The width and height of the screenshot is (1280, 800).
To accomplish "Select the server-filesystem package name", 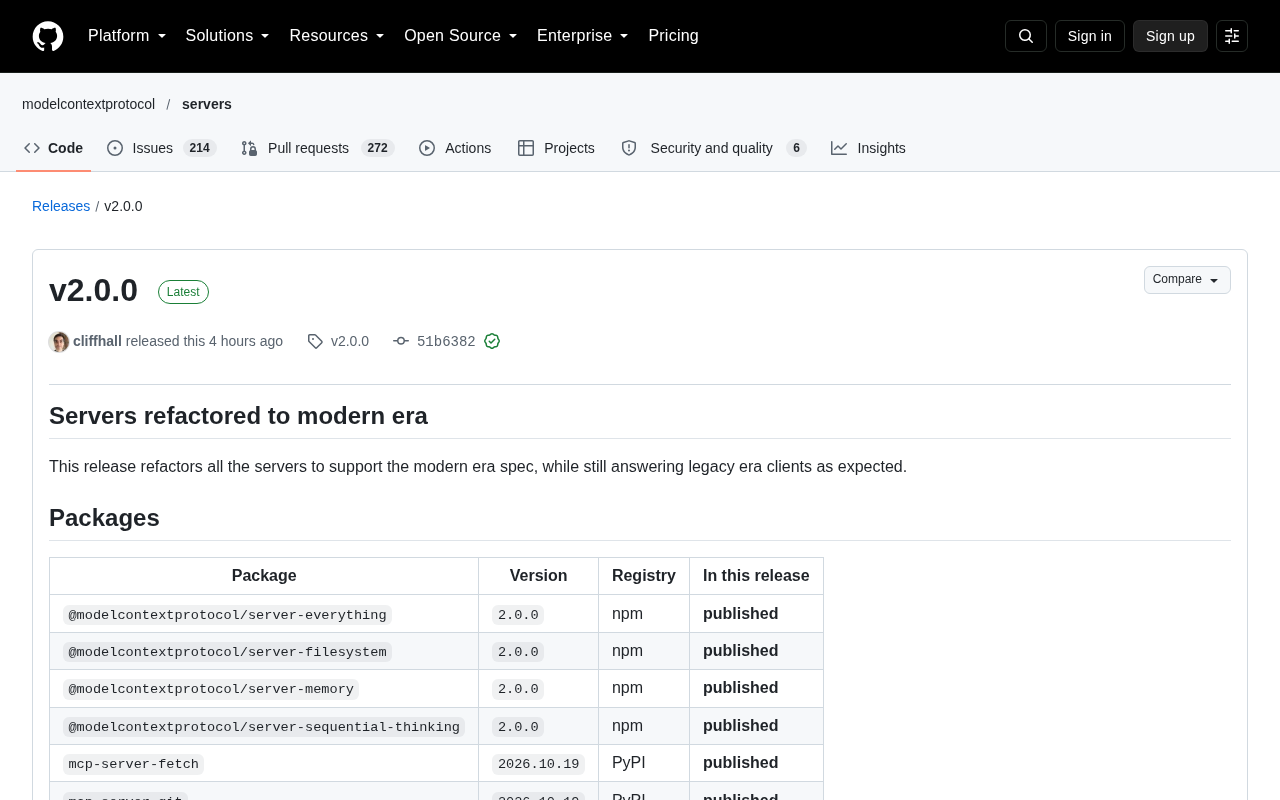I will [x=227, y=652].
